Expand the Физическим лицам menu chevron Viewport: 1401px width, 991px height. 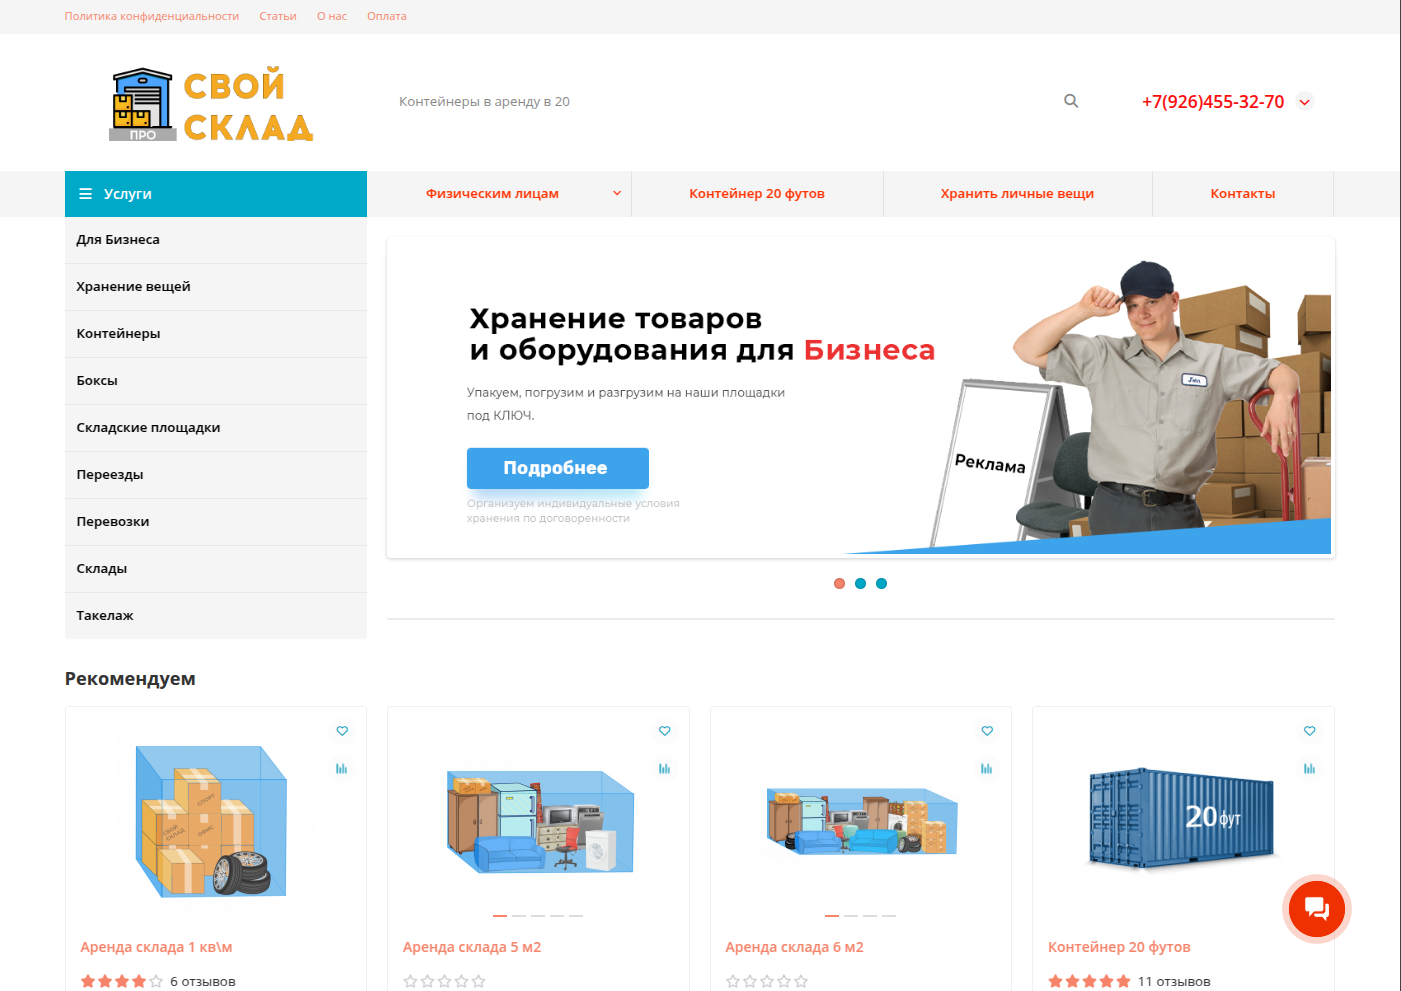point(617,194)
